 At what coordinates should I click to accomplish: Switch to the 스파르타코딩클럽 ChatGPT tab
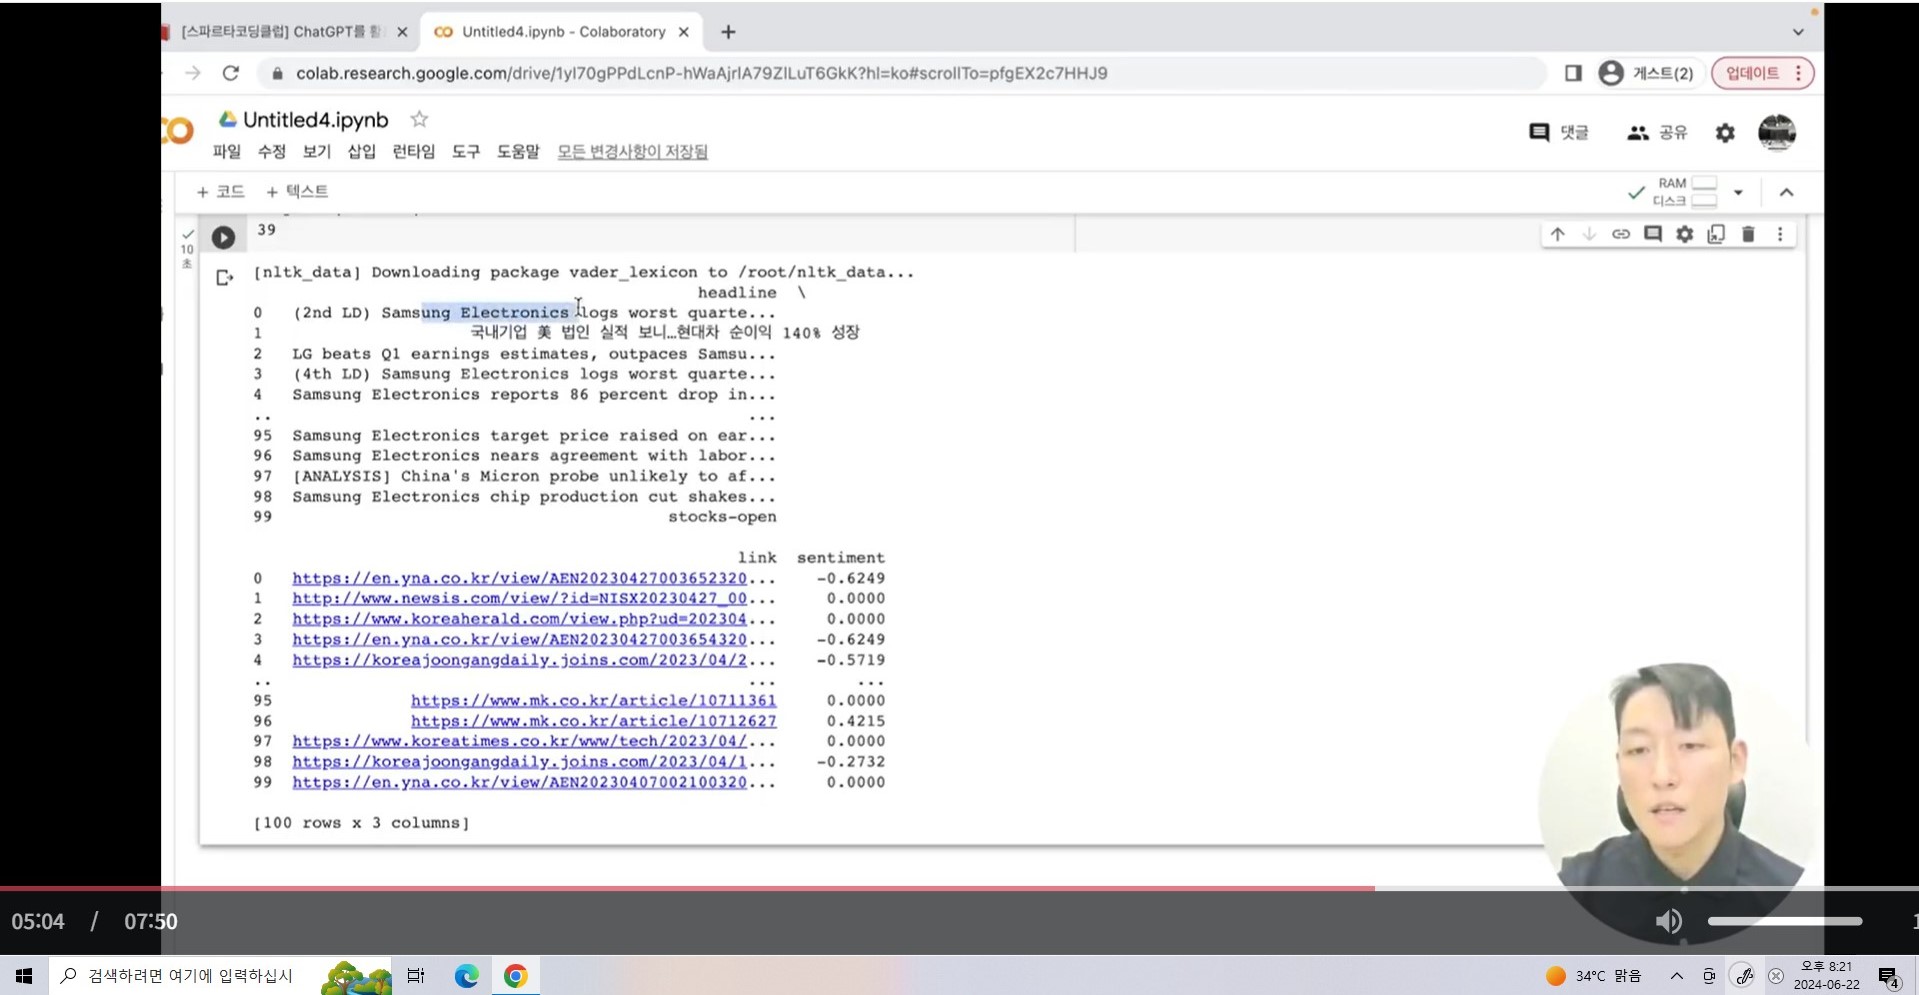280,32
